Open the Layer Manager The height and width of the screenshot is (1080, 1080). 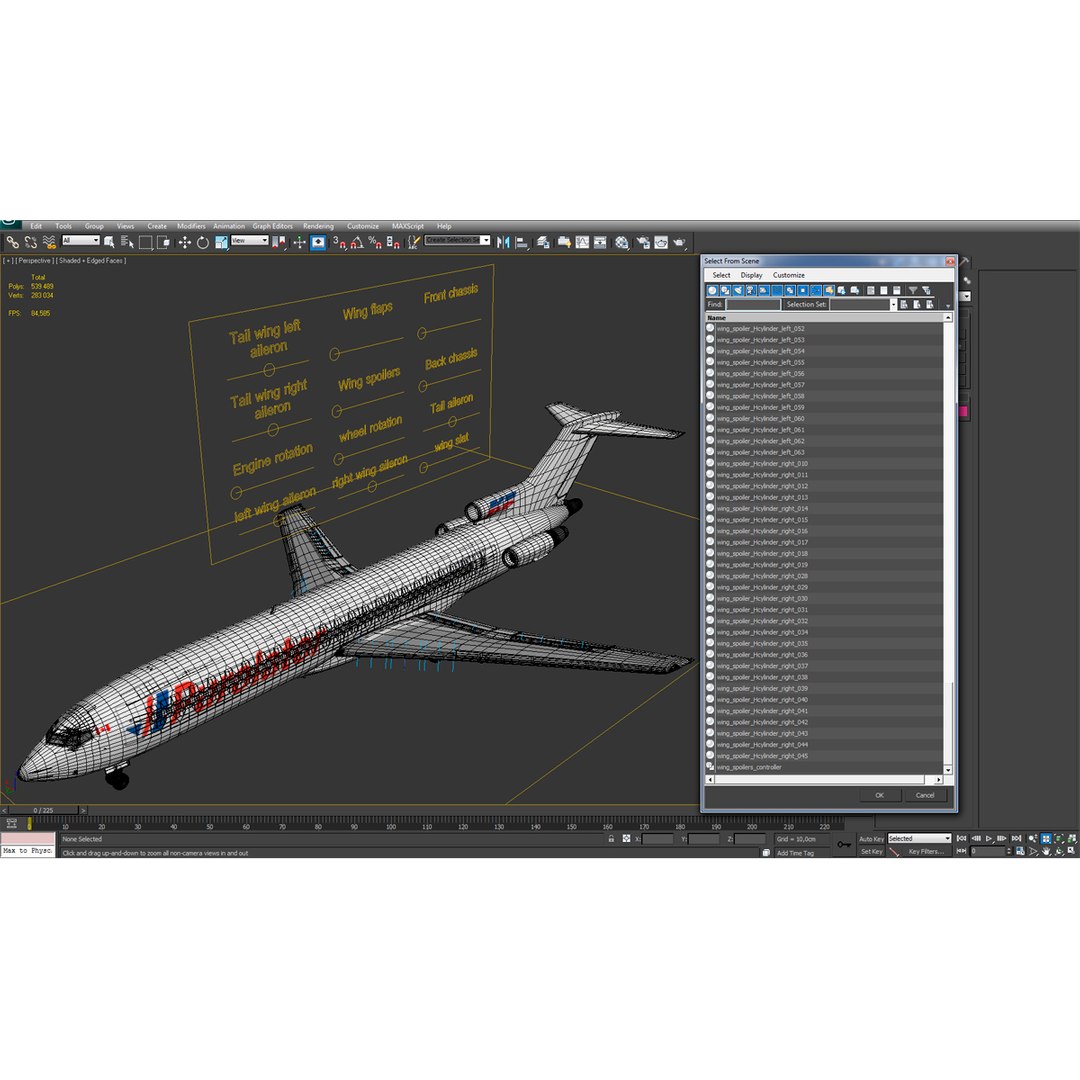click(x=543, y=242)
